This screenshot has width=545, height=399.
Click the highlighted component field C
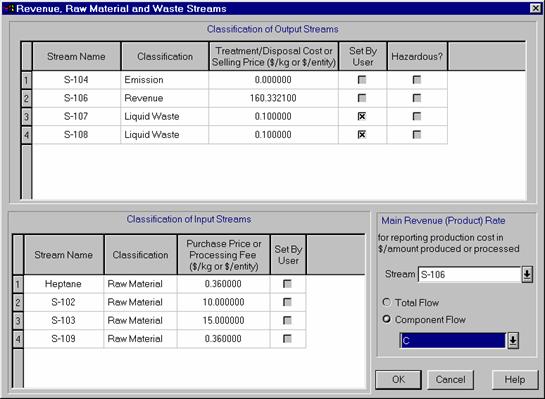453,341
